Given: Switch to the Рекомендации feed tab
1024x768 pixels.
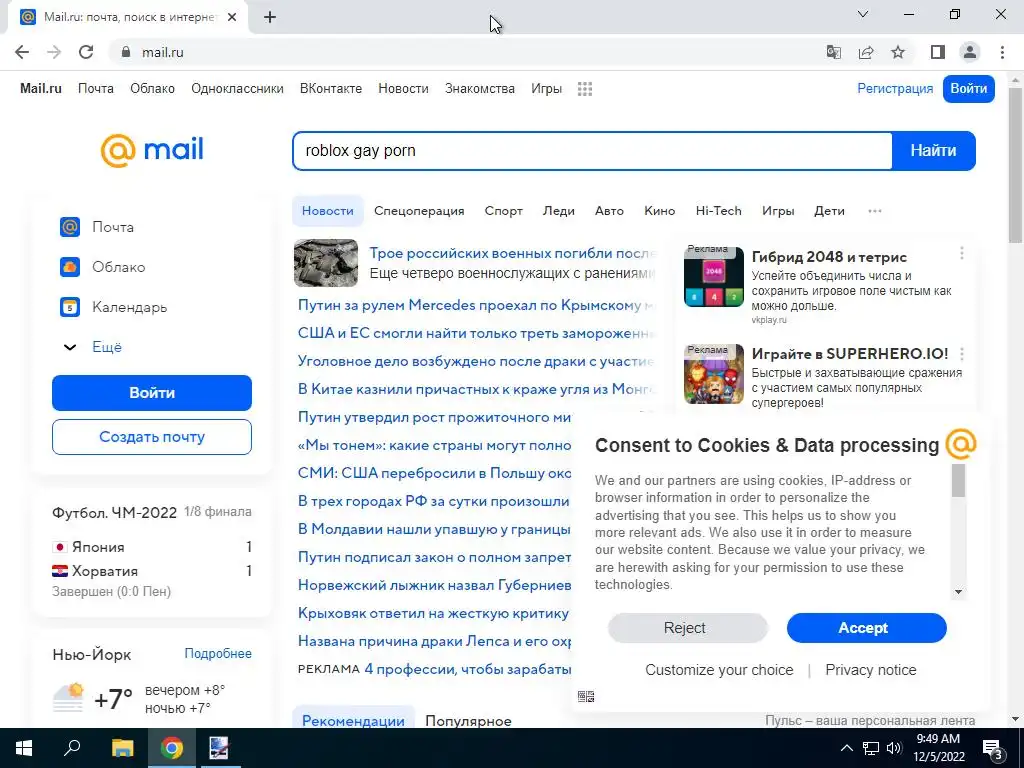Looking at the screenshot, I should coord(353,721).
